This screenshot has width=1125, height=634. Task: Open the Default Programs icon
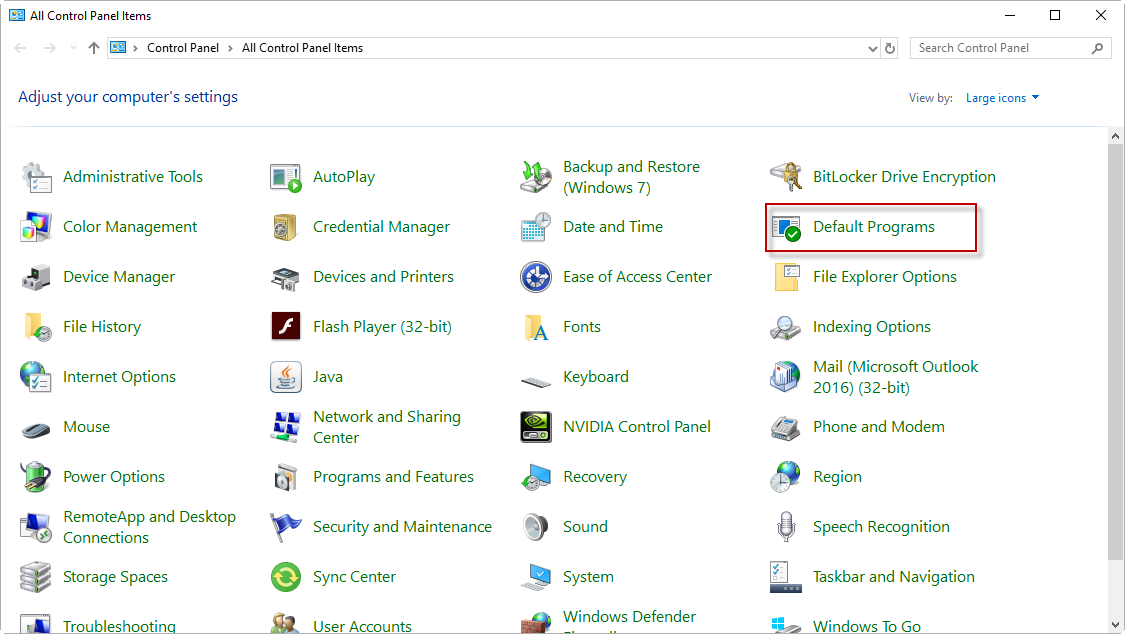pos(786,227)
